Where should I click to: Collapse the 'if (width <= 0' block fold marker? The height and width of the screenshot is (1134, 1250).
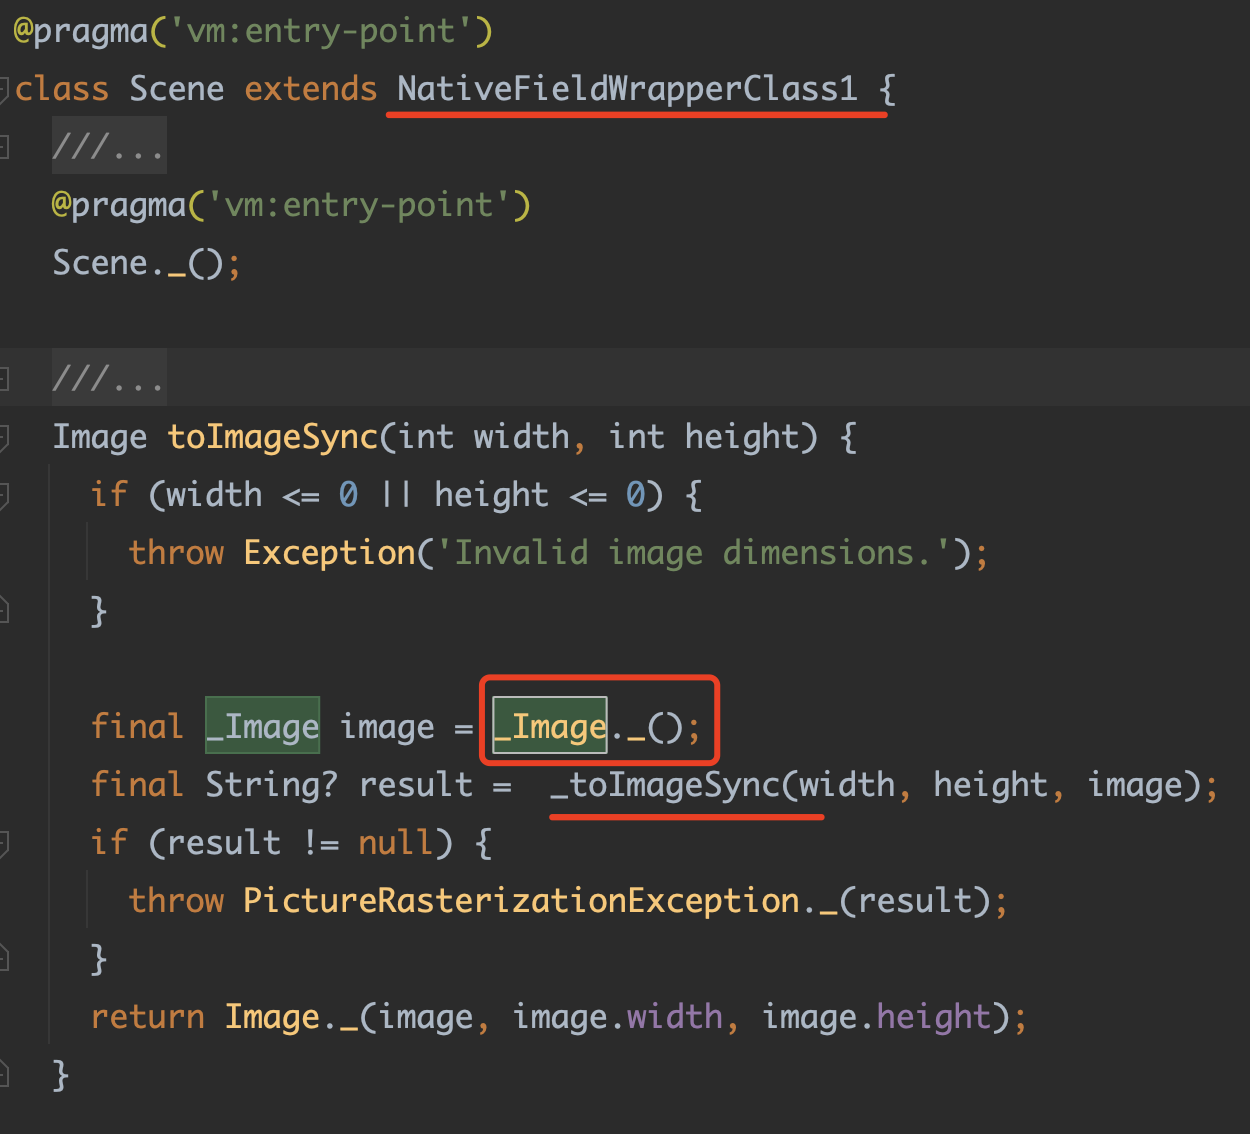click(4, 495)
